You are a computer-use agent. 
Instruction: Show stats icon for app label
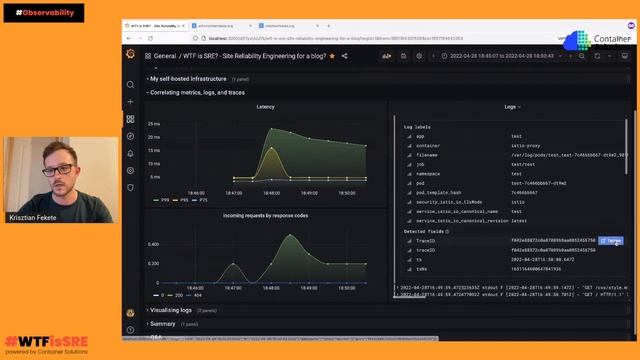coord(409,136)
